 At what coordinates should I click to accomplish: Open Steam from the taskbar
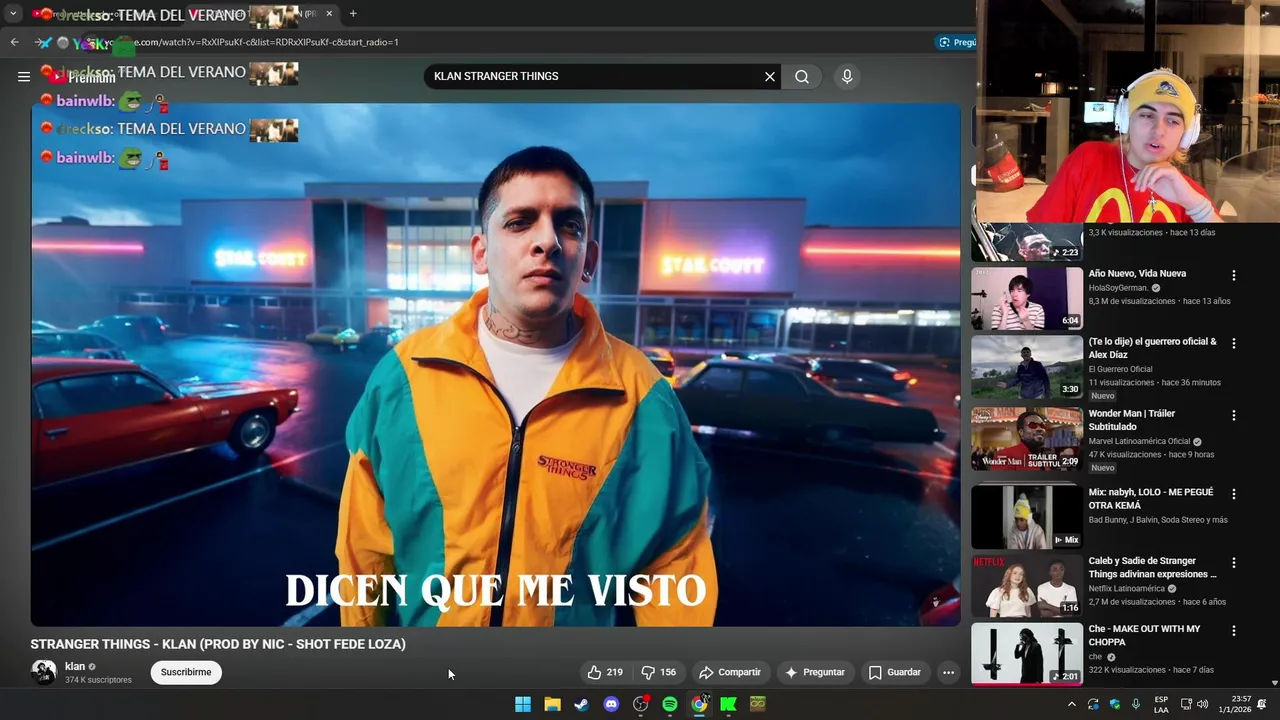click(x=581, y=704)
